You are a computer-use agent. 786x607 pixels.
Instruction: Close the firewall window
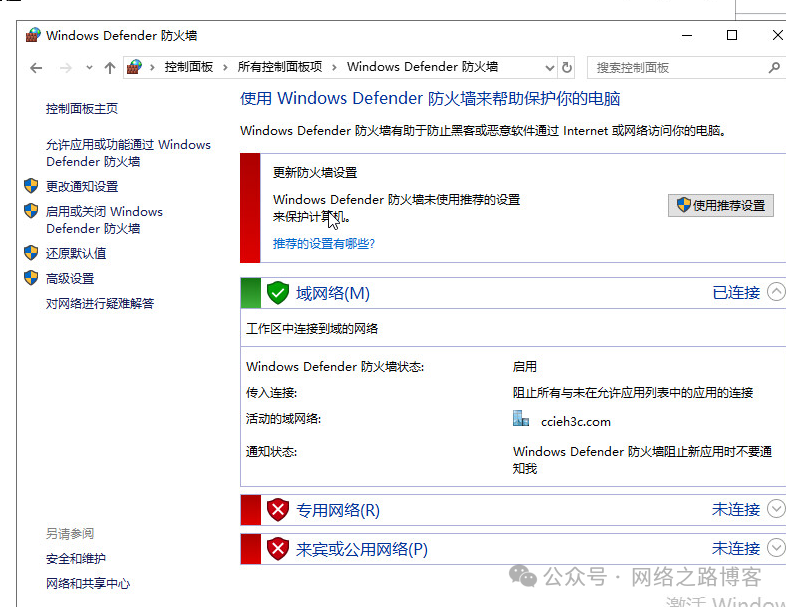[777, 35]
